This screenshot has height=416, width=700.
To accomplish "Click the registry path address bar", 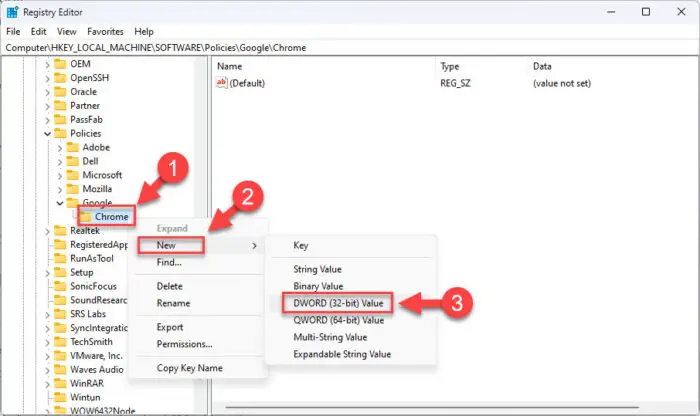I will click(350, 48).
